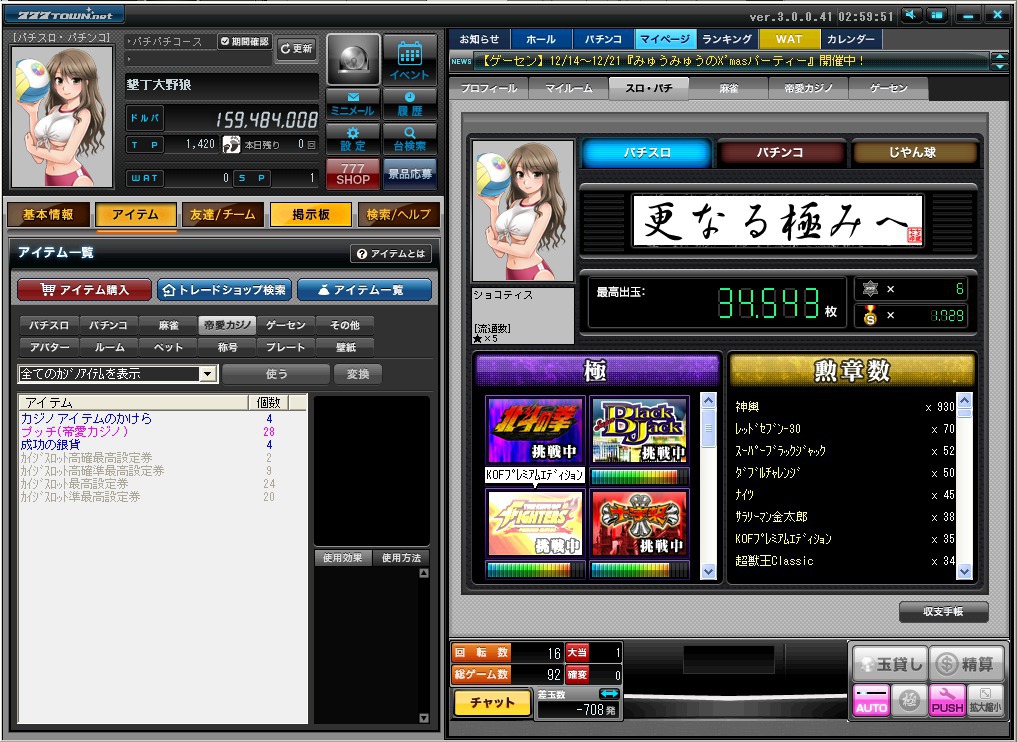
Task: Open the WAT tab
Action: click(x=789, y=40)
